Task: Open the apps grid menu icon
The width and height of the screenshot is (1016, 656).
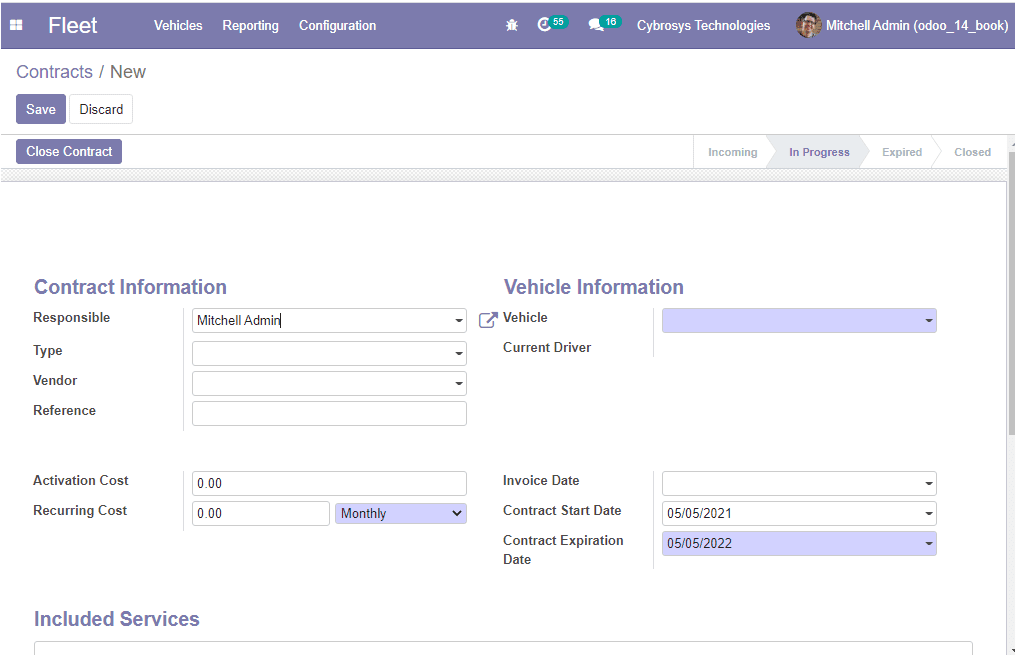Action: [16, 25]
